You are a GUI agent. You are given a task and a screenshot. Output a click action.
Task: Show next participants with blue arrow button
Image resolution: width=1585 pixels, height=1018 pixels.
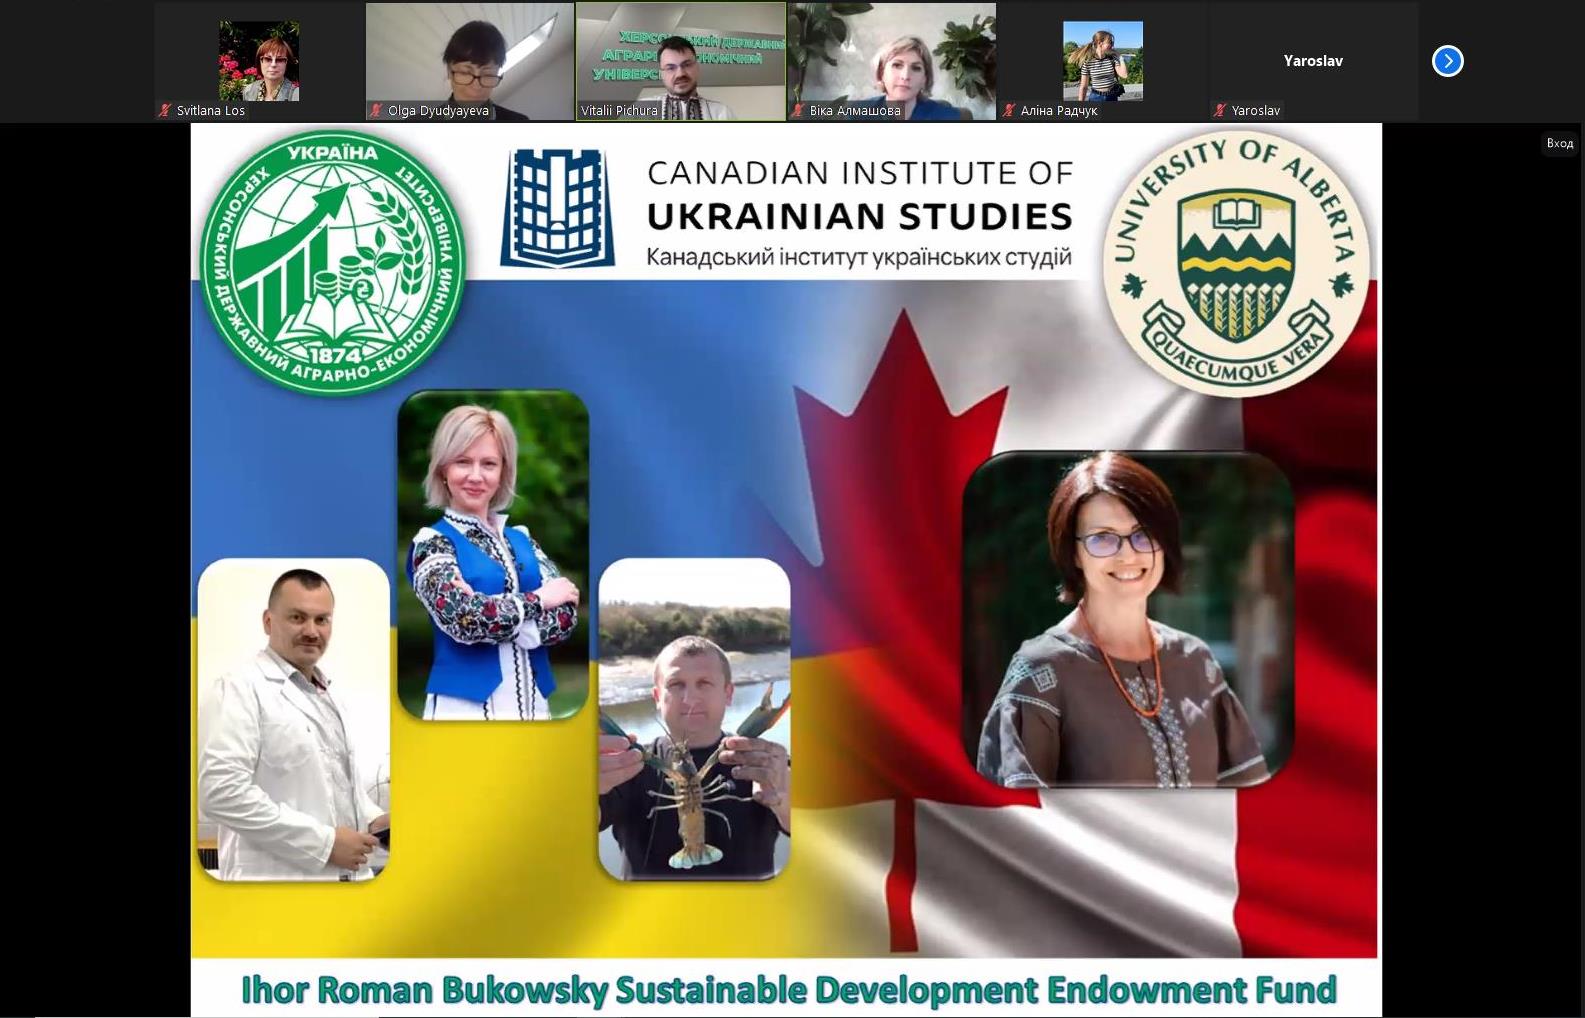(1447, 61)
